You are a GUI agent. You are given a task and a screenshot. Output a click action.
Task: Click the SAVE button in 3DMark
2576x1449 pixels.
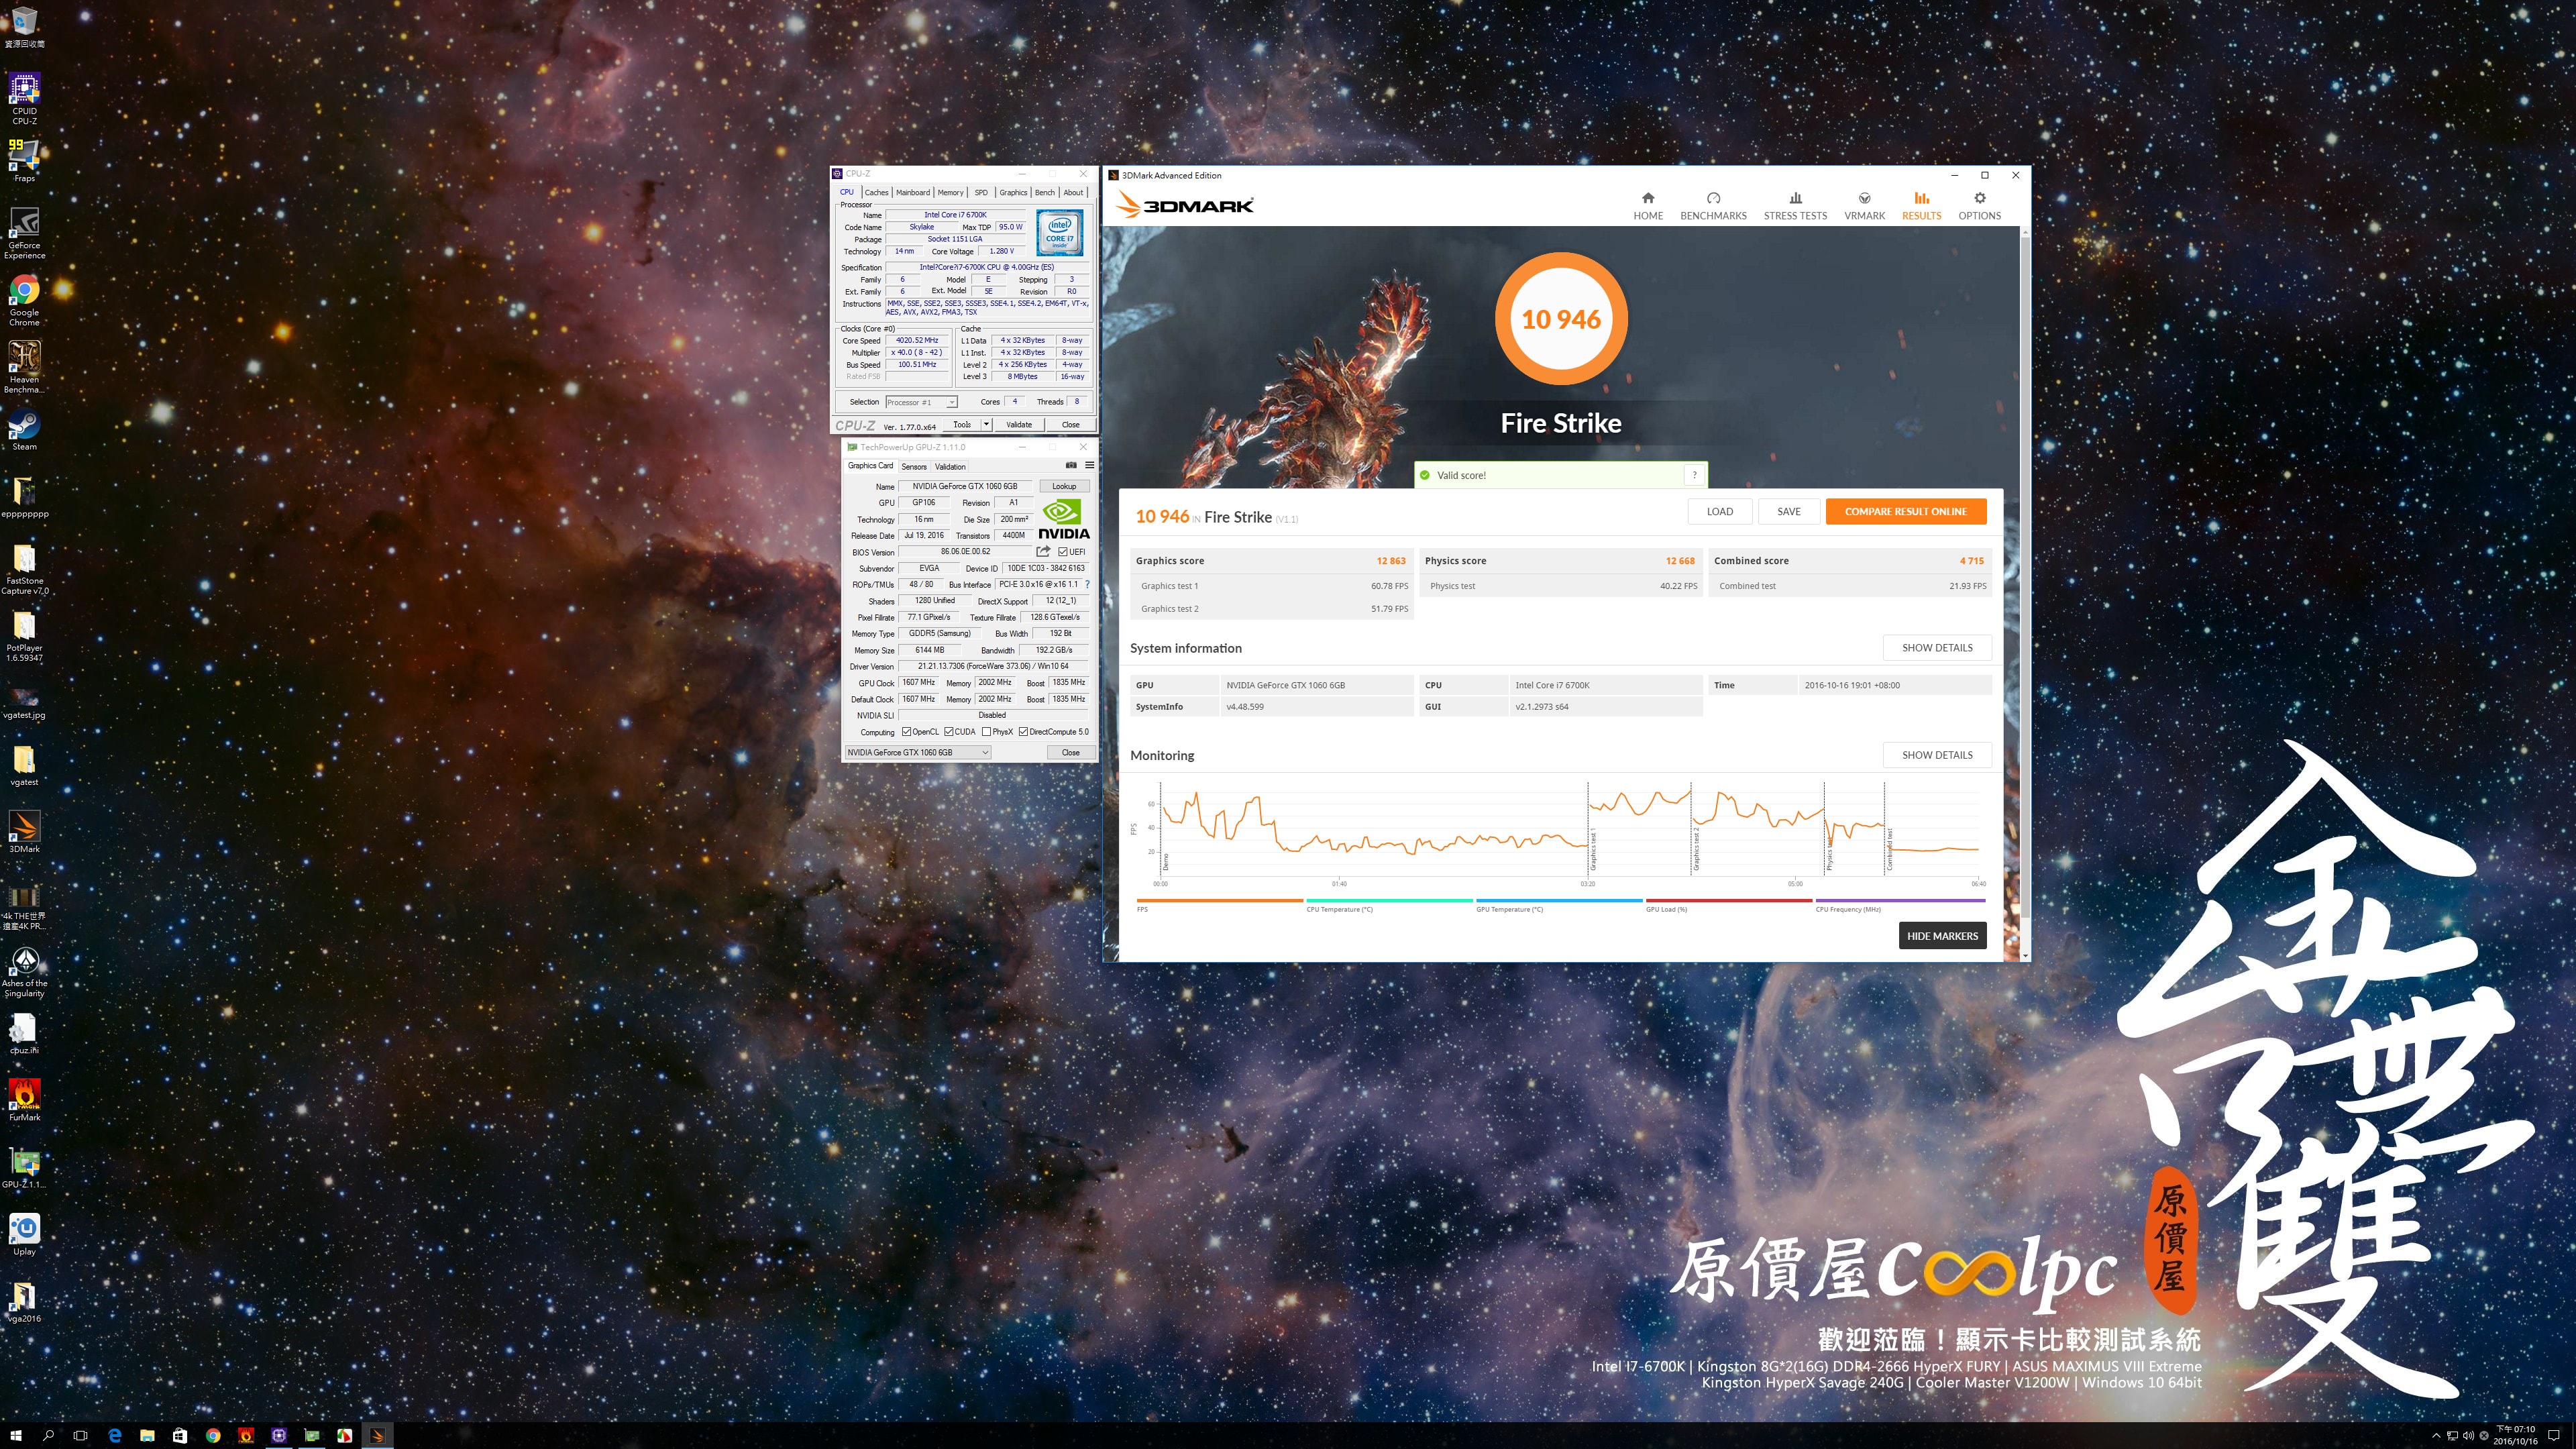pos(1788,511)
